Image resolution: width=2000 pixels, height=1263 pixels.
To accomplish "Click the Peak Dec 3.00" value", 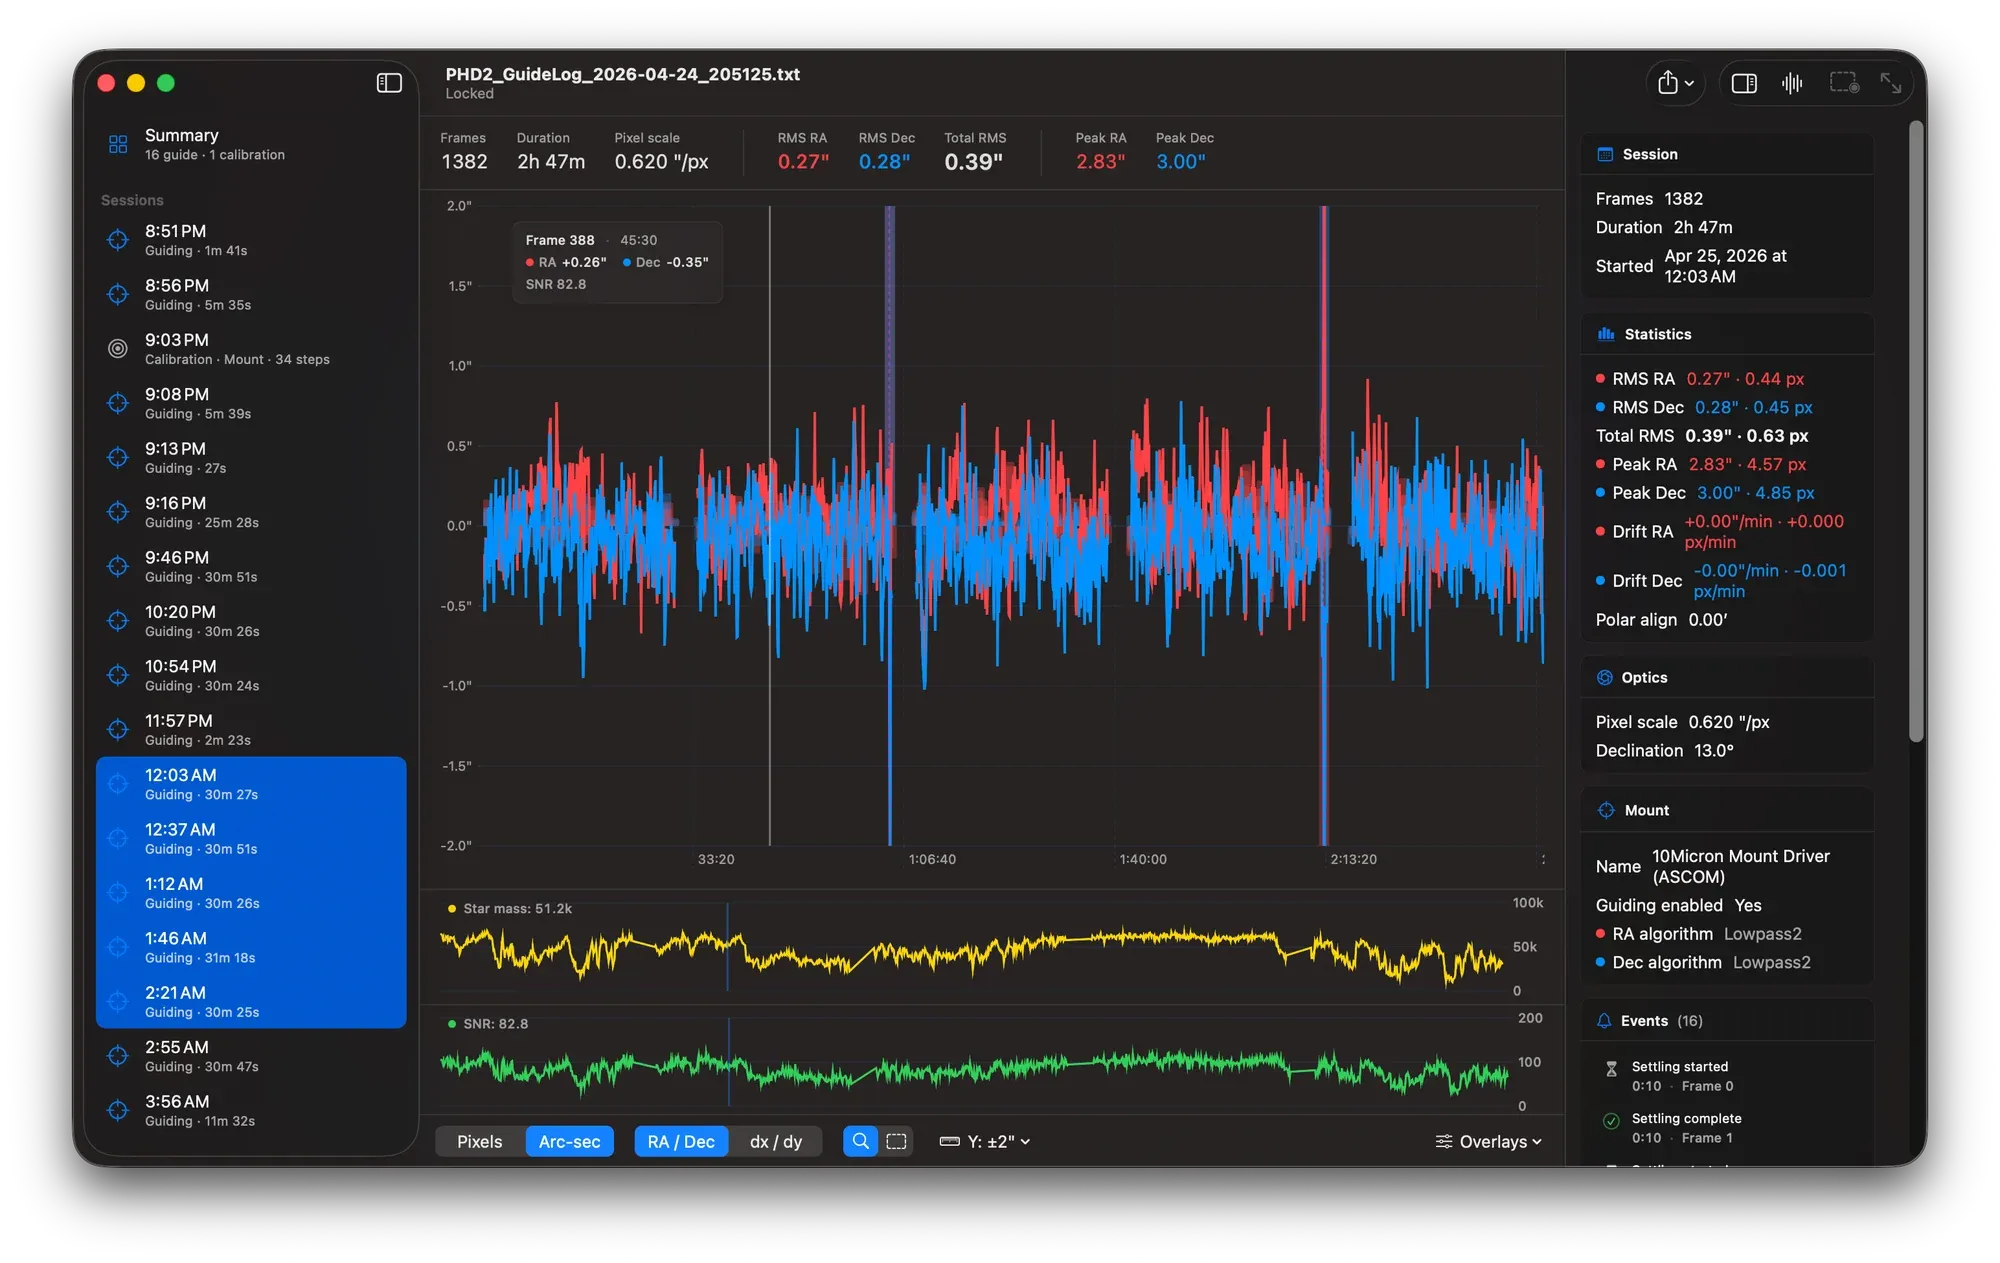I will tap(1180, 162).
